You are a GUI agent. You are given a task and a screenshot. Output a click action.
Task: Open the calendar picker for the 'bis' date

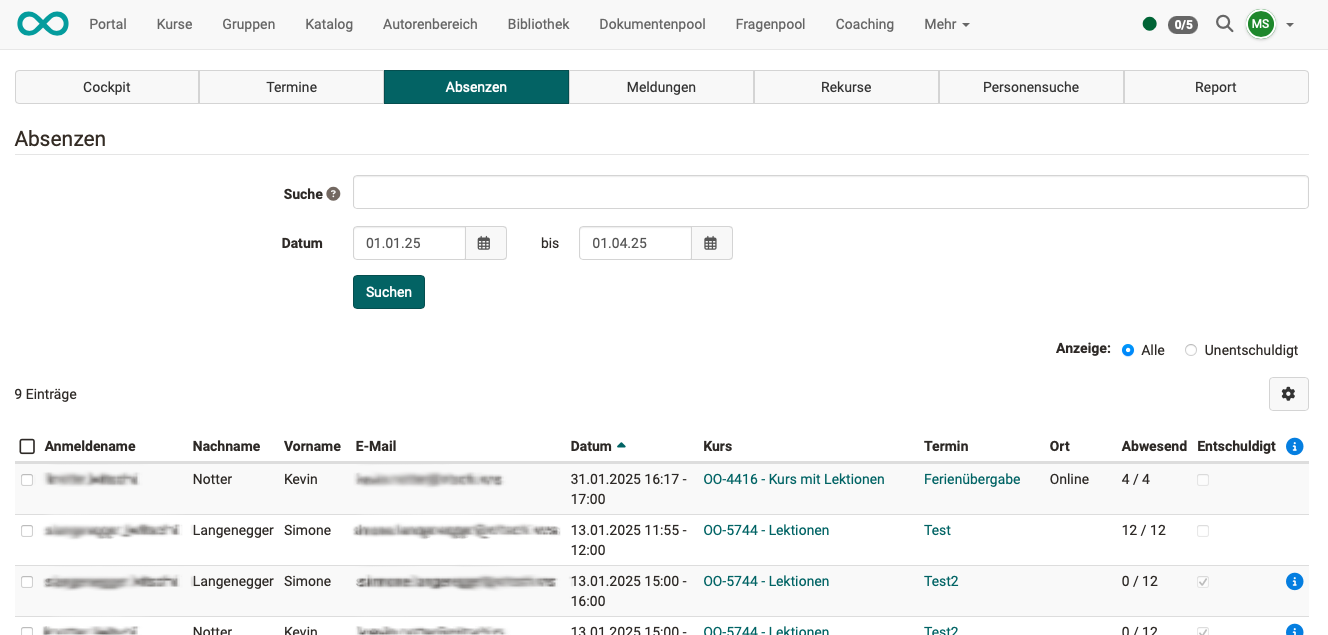712,242
